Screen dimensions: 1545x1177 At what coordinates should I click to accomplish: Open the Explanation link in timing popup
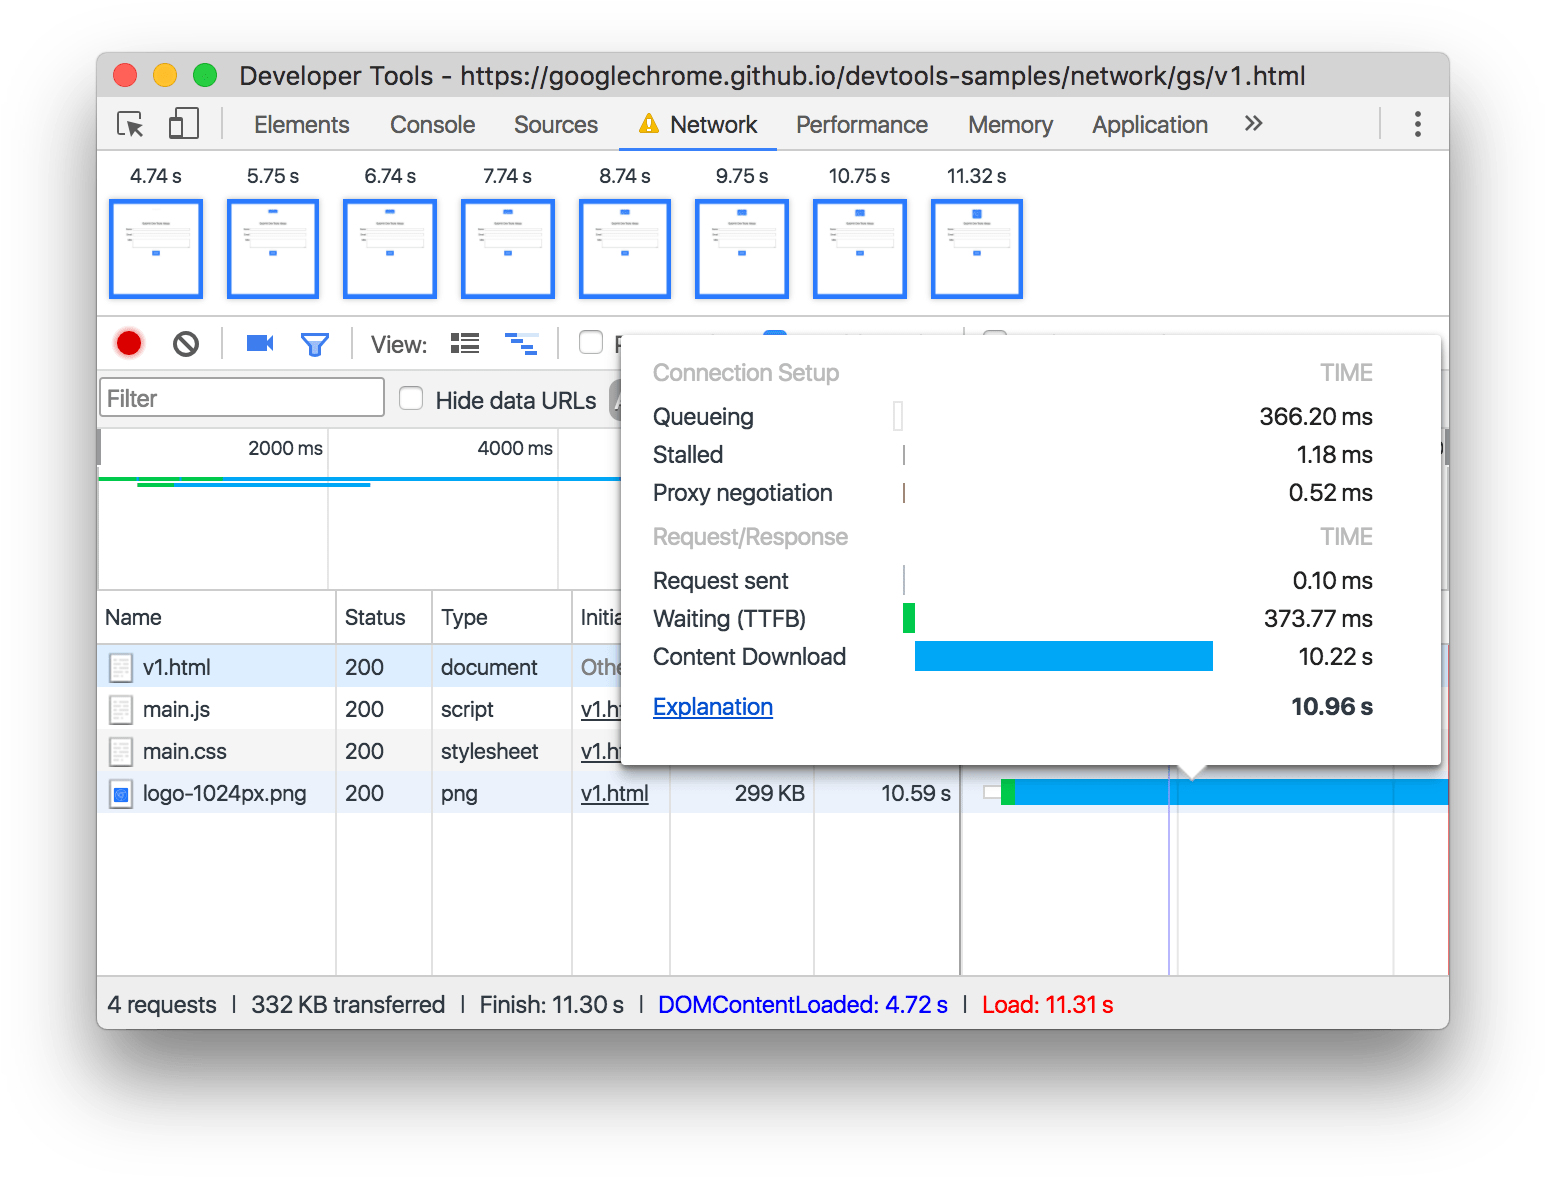(712, 707)
